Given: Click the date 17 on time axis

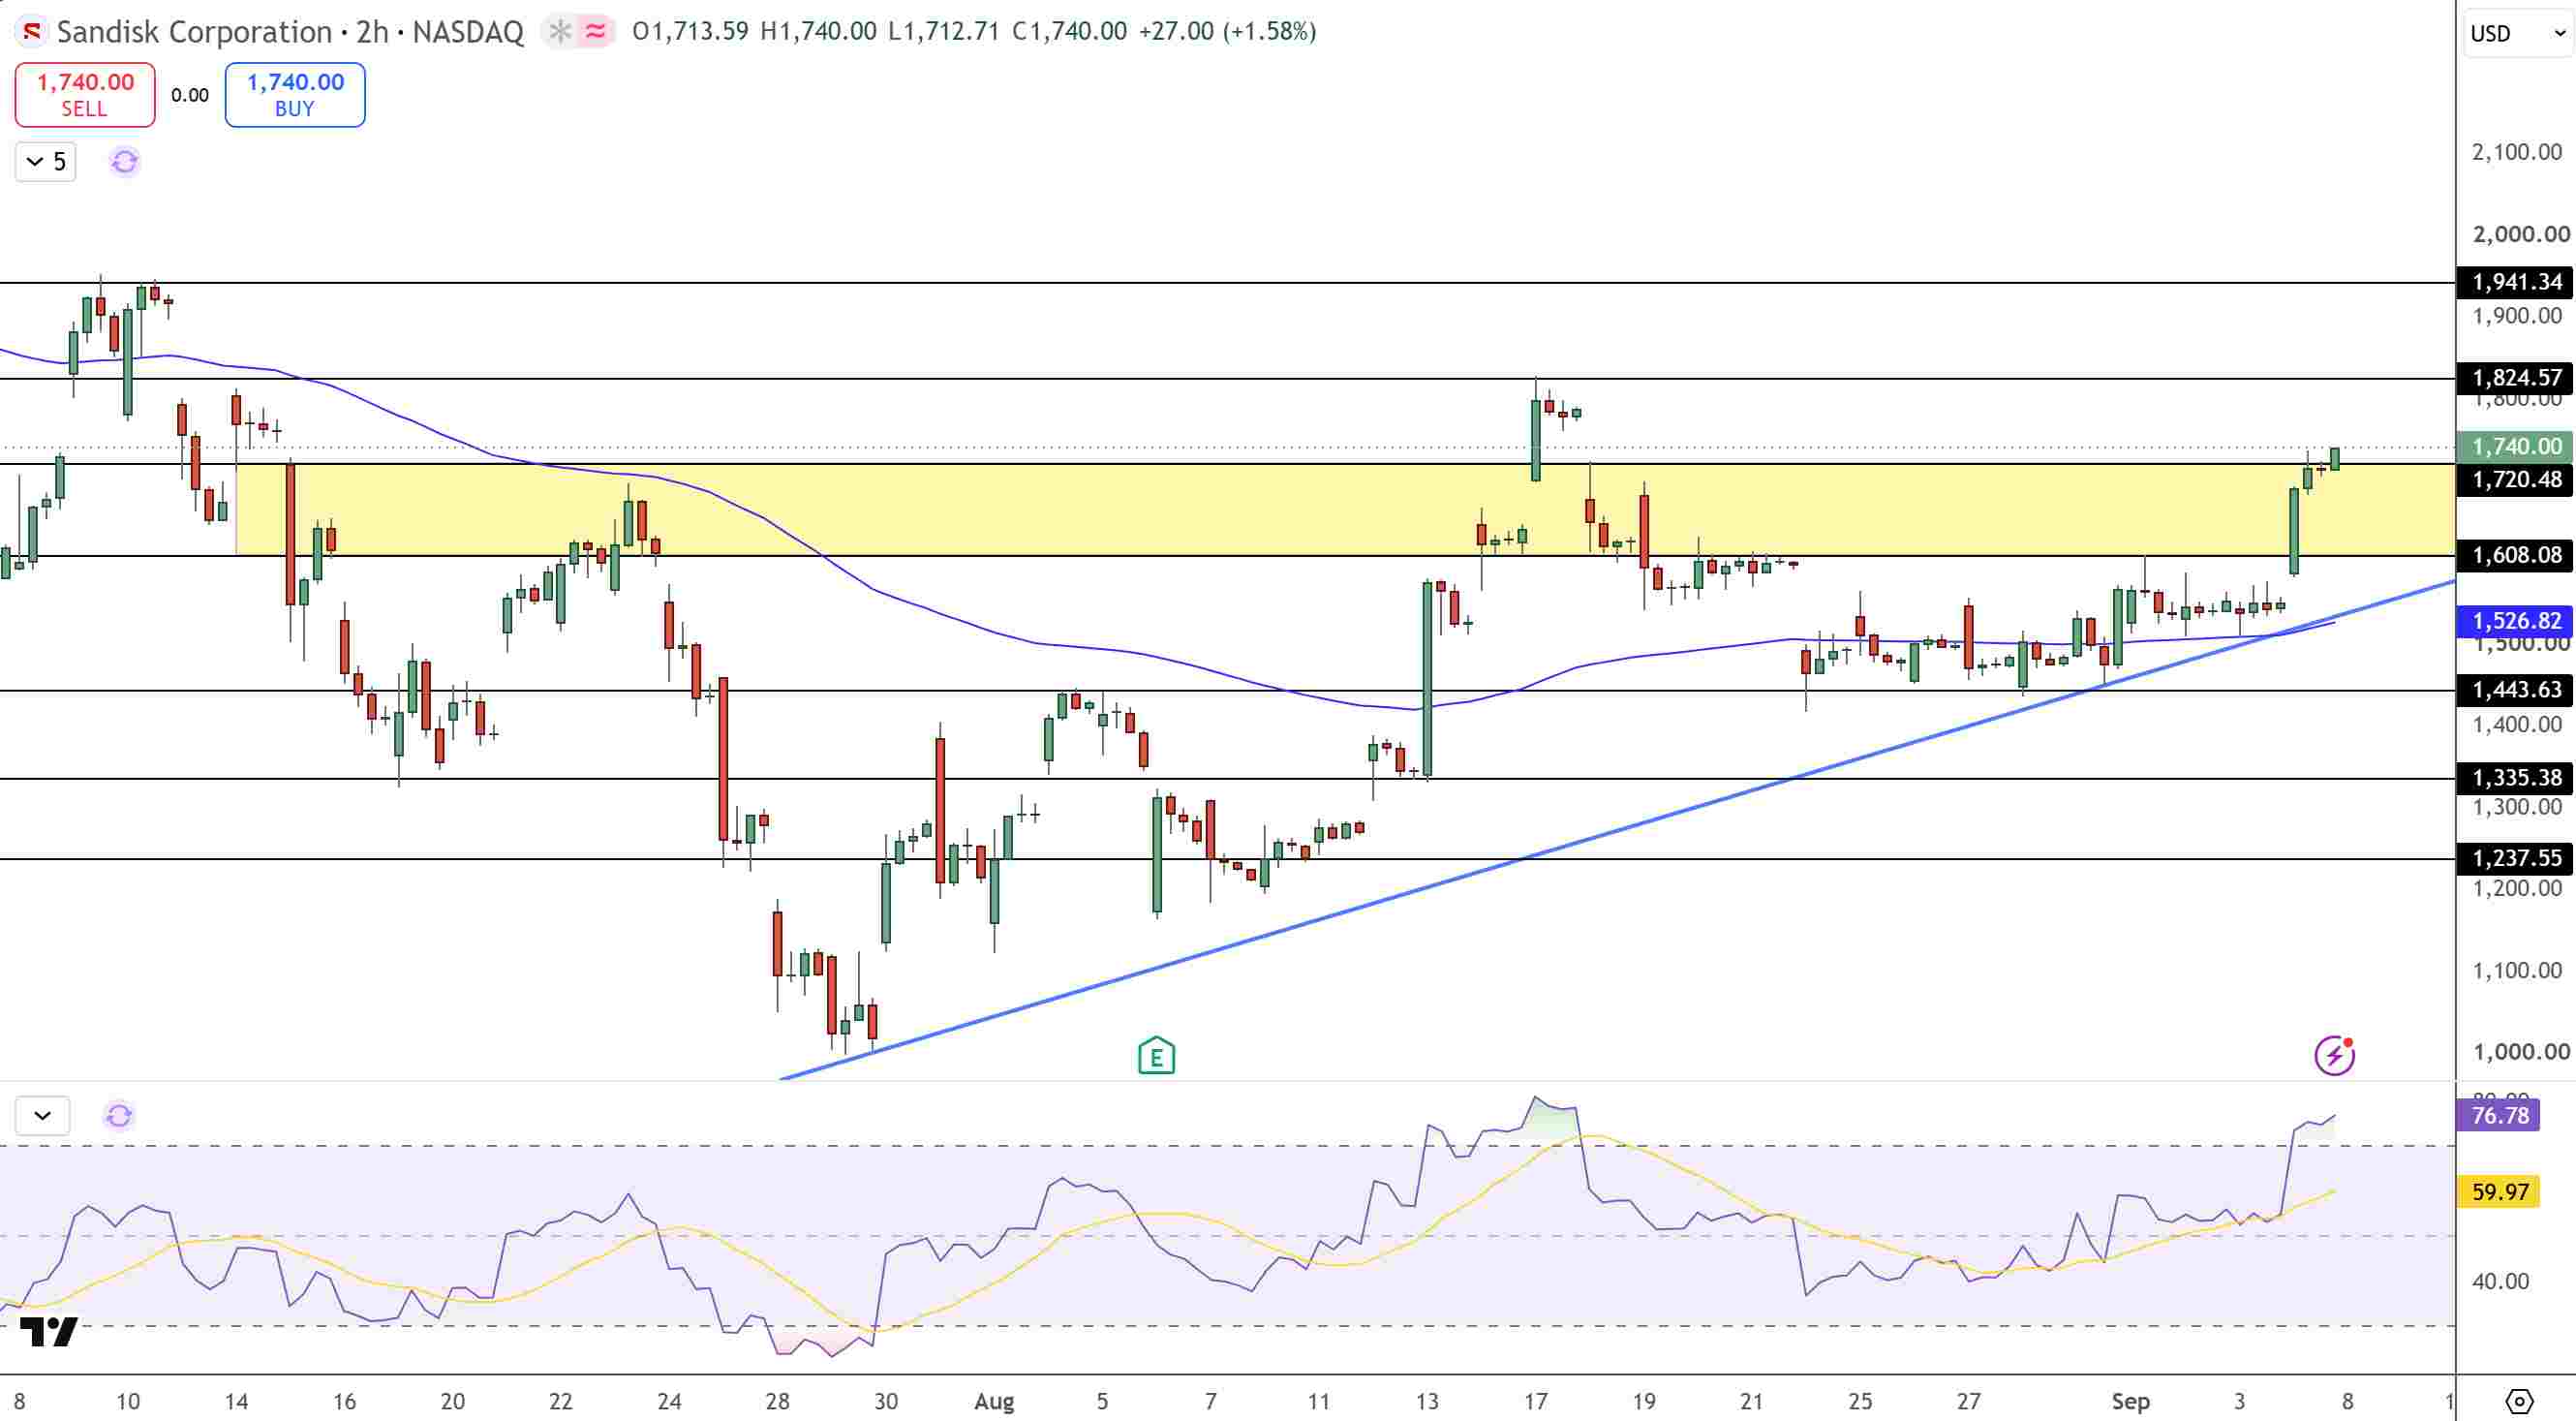Looking at the screenshot, I should click(x=1535, y=1402).
